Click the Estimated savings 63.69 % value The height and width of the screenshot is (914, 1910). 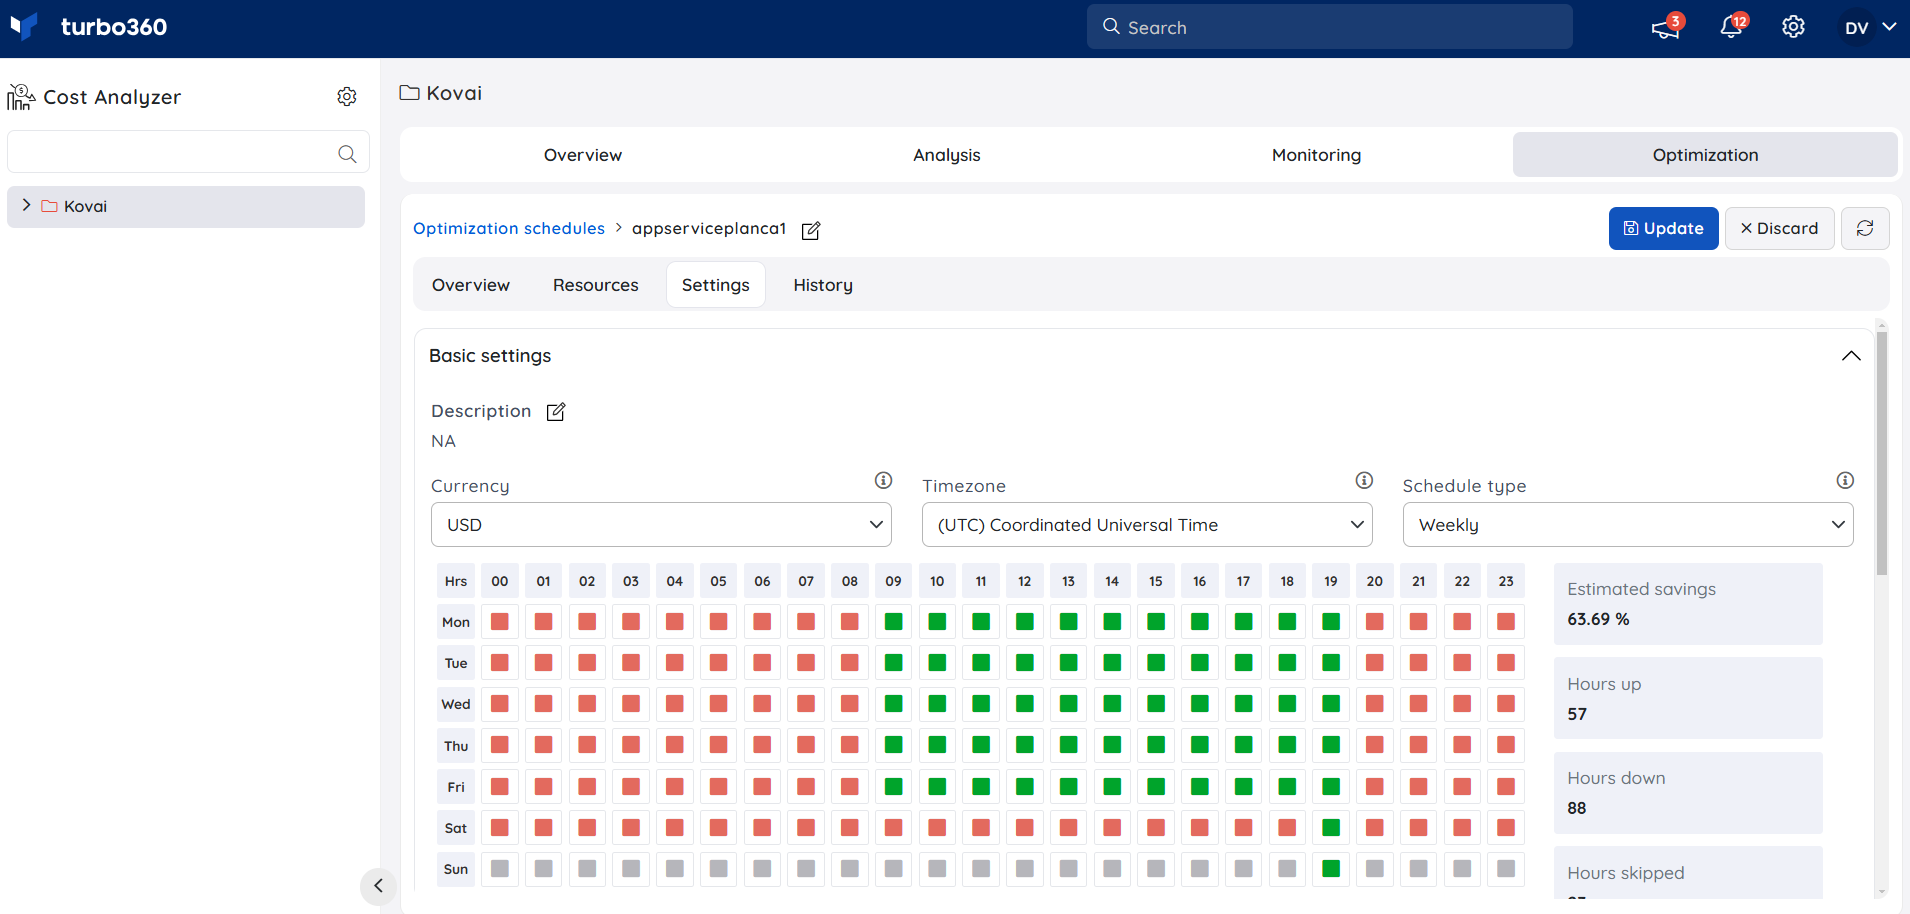(x=1598, y=620)
